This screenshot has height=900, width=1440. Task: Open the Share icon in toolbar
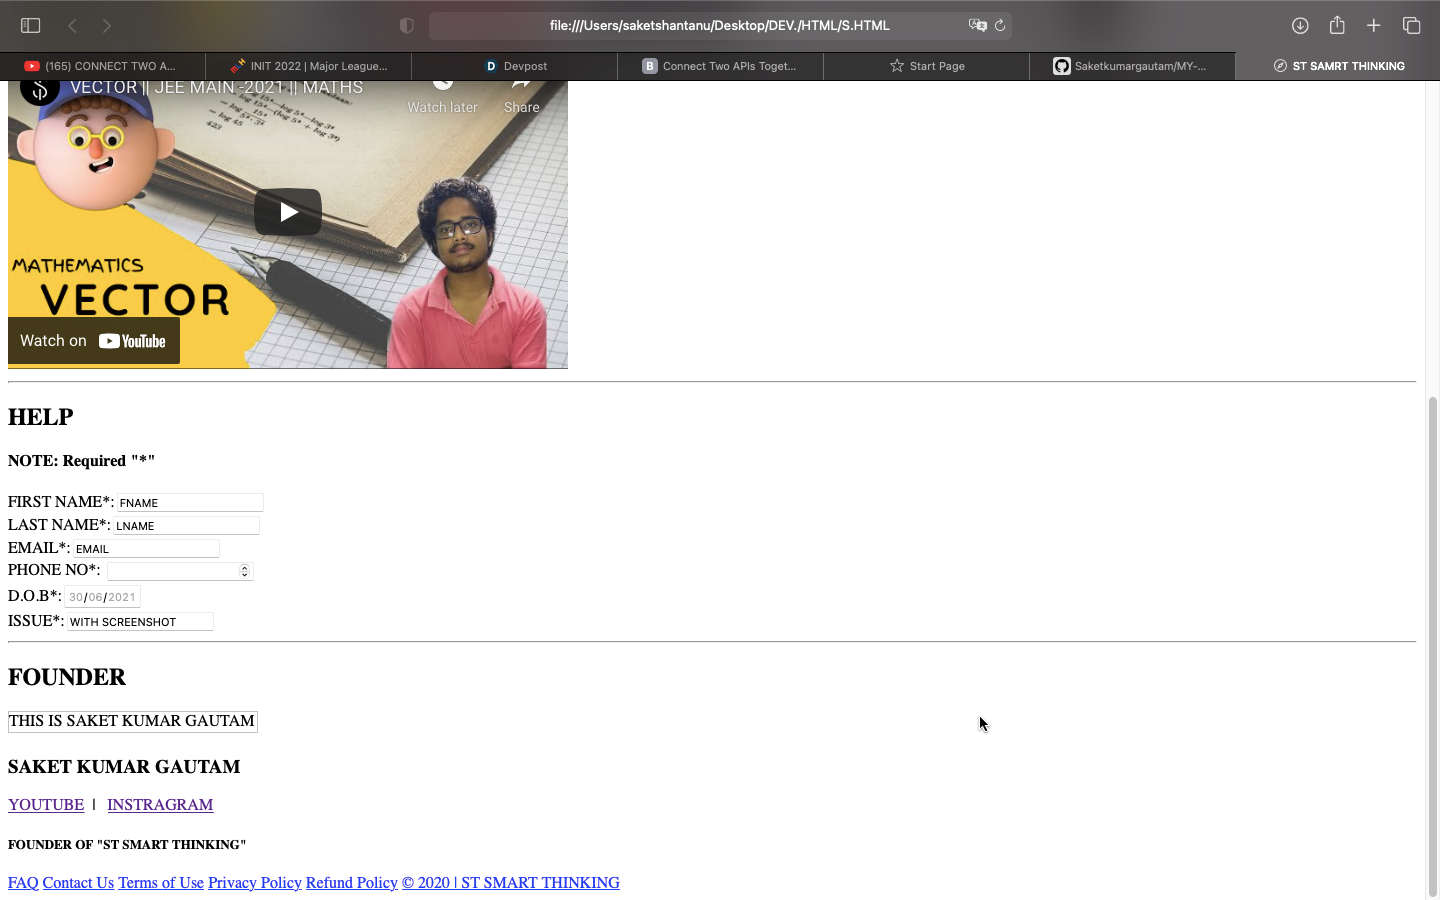click(1337, 25)
